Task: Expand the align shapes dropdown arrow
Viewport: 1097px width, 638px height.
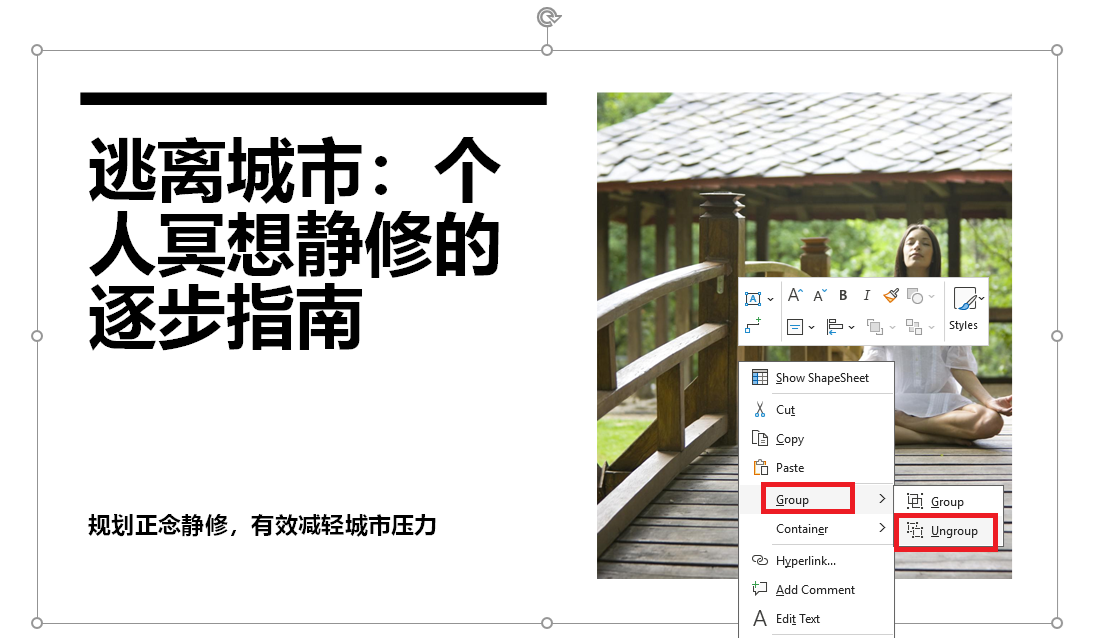Action: pyautogui.click(x=851, y=327)
